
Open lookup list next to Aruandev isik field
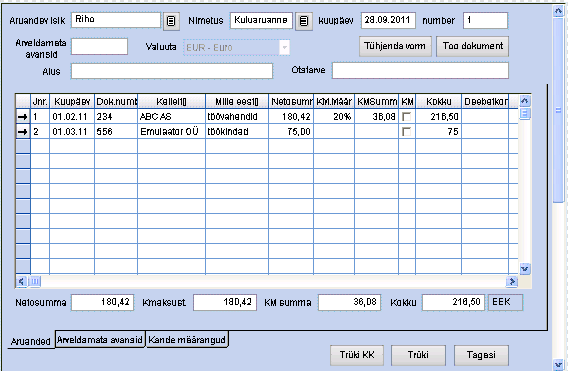point(171,21)
